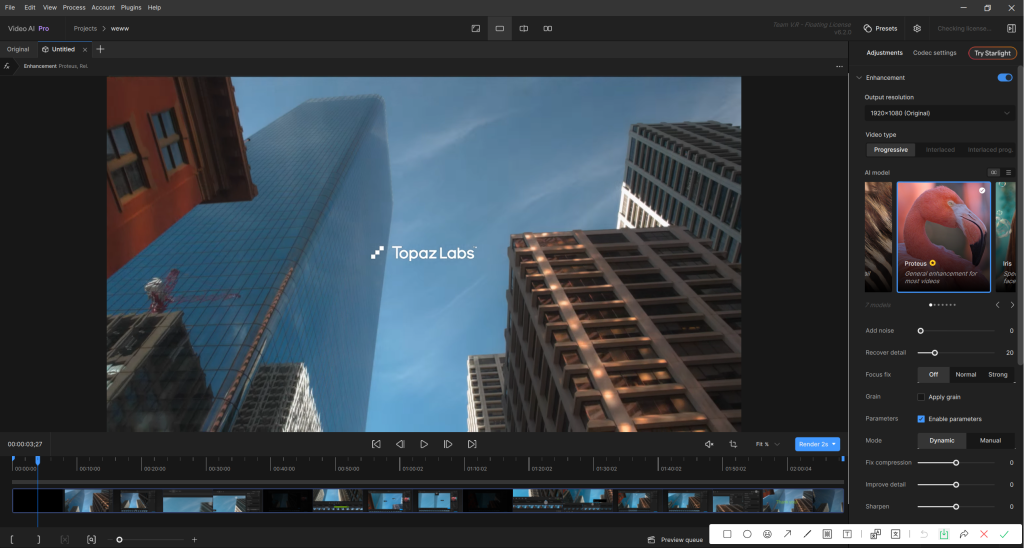
Task: Select single view layout icon
Action: click(500, 29)
